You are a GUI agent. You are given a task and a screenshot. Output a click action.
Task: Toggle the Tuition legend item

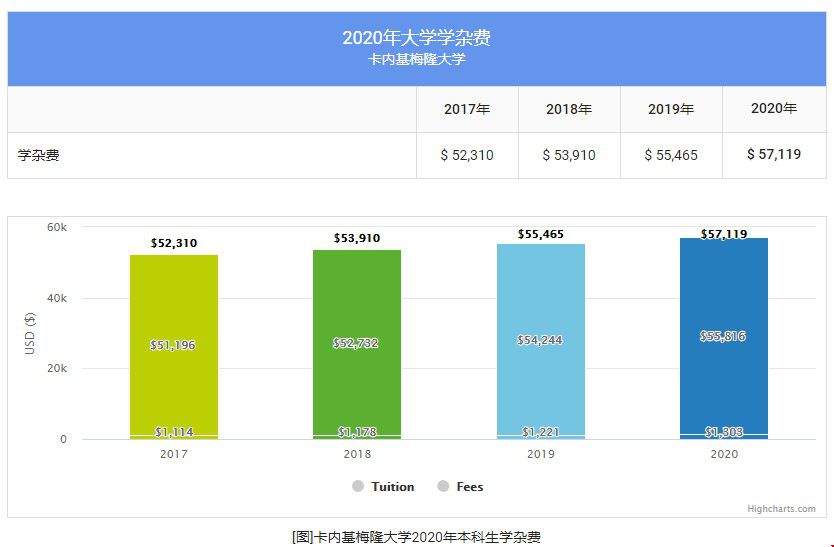[383, 486]
